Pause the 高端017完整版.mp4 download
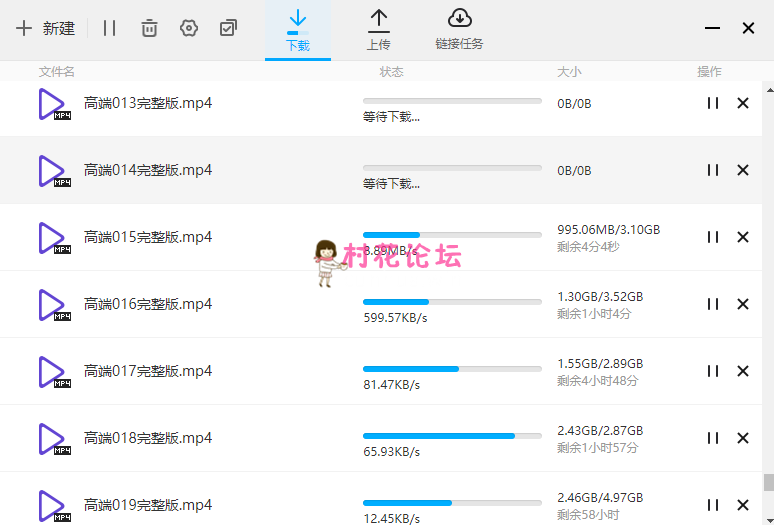Image resolution: width=774 pixels, height=525 pixels. pos(713,371)
